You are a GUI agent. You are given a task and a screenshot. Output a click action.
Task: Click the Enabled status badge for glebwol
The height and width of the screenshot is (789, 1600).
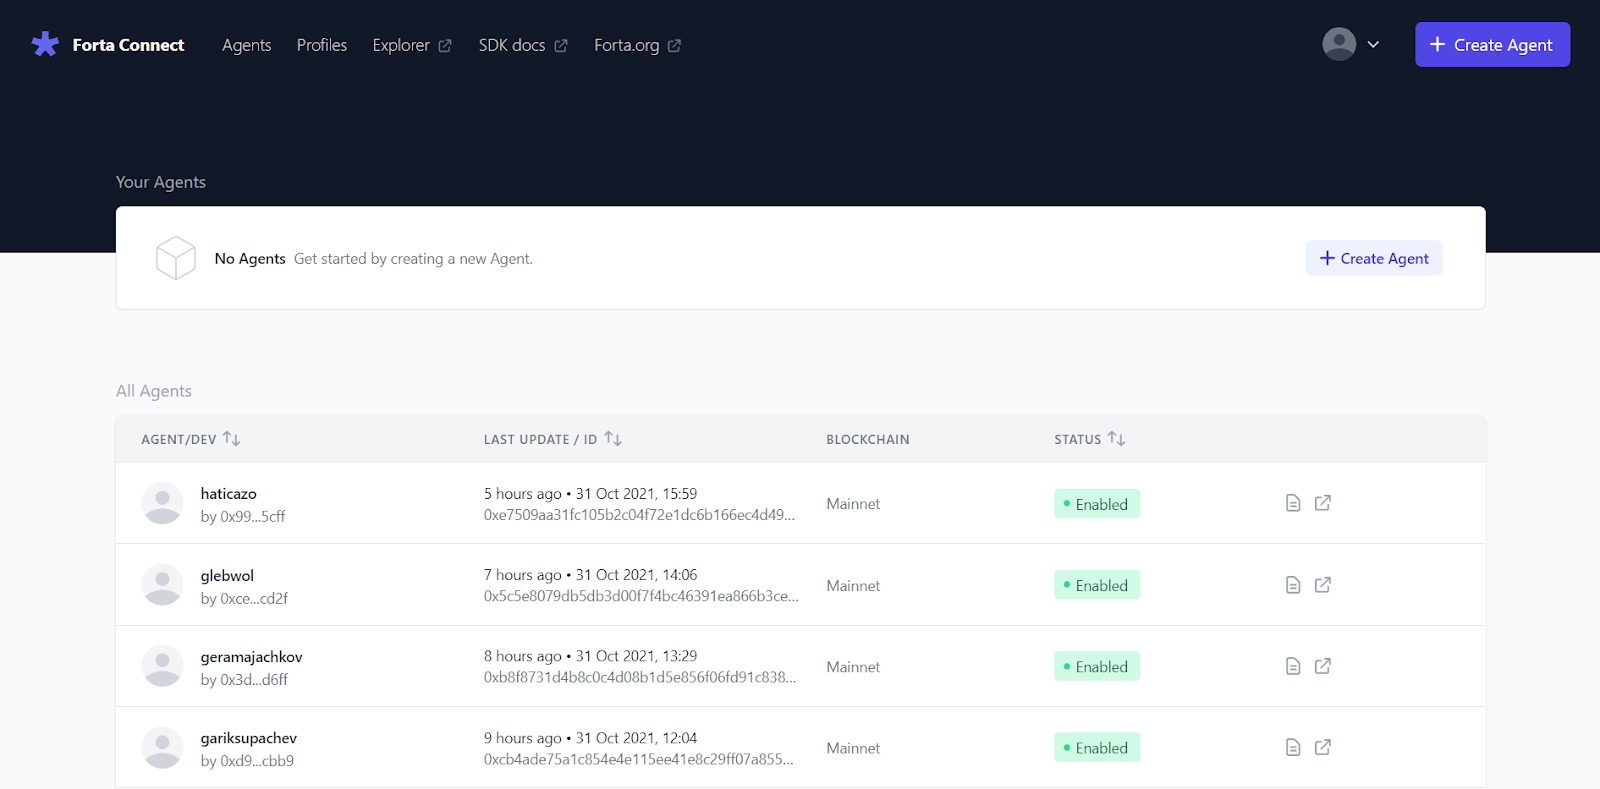[x=1097, y=585]
